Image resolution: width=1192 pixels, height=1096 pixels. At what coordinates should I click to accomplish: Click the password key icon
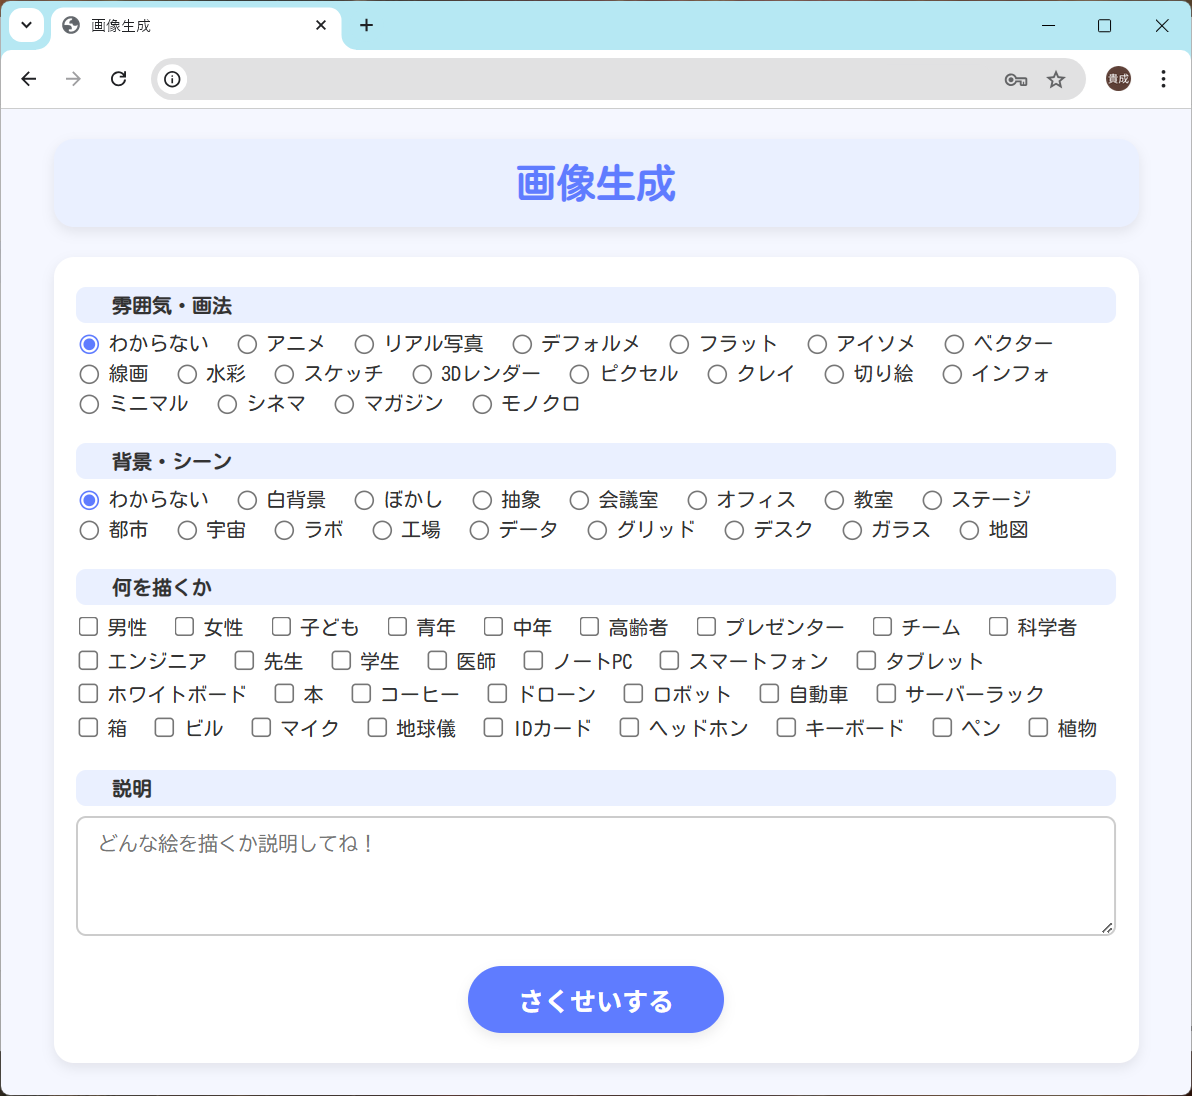1015,80
